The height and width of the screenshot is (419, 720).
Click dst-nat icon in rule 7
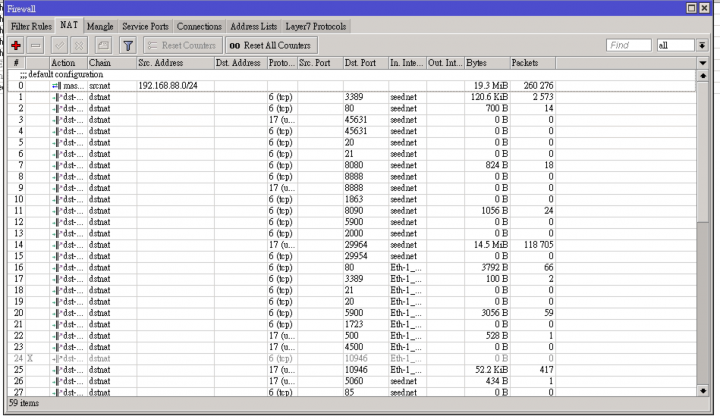(x=57, y=165)
